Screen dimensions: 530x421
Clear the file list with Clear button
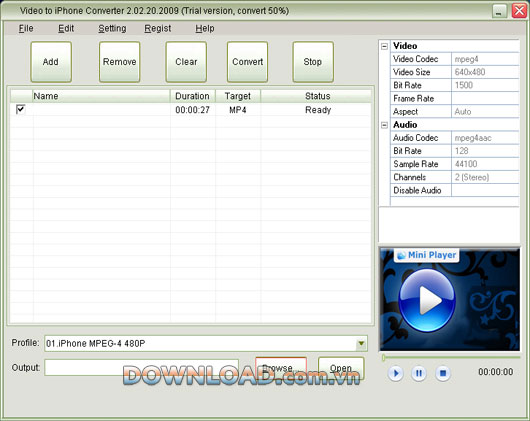(x=186, y=62)
